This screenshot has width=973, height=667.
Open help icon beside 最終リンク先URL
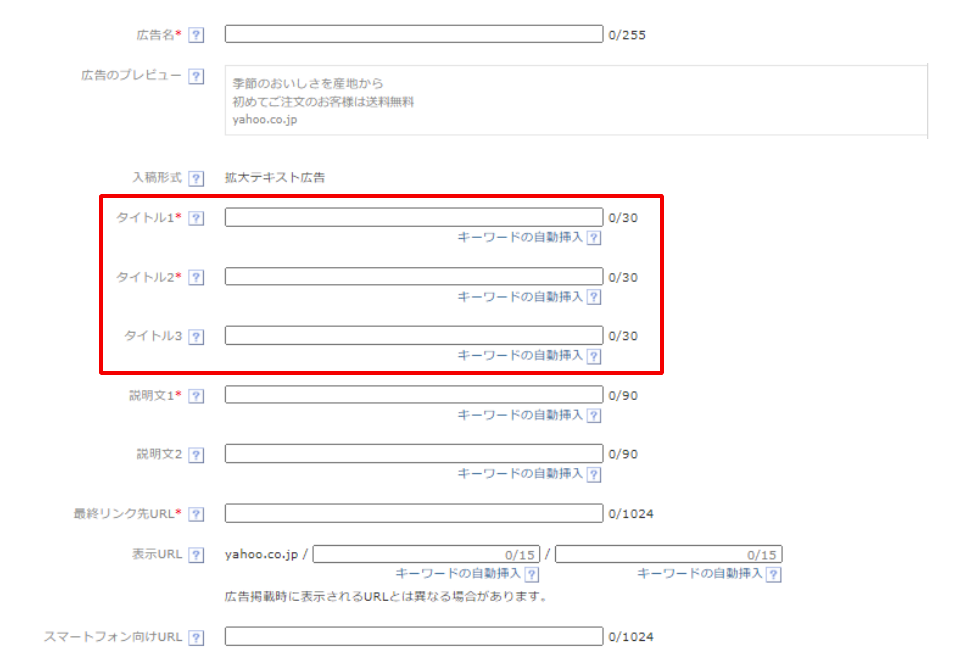tap(196, 514)
